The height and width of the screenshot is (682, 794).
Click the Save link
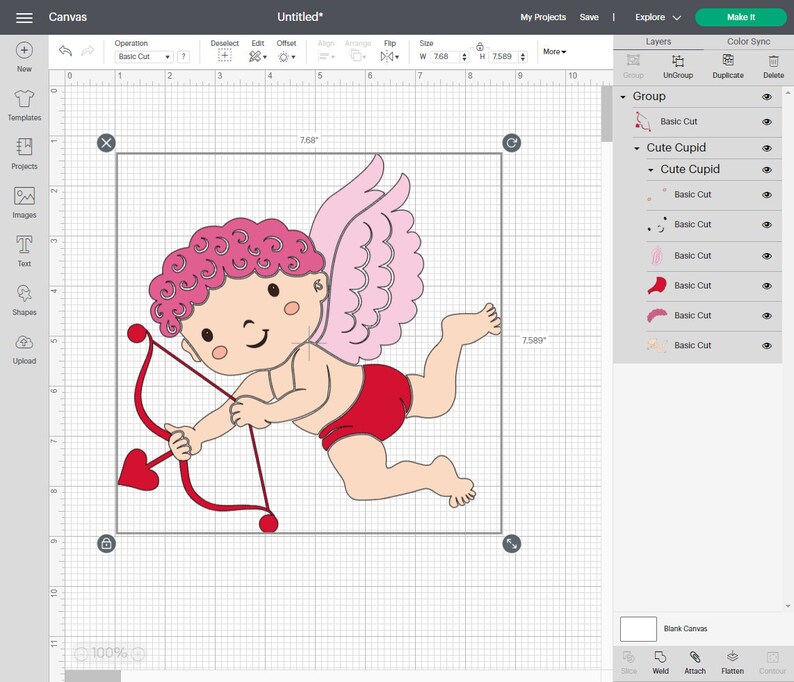589,17
